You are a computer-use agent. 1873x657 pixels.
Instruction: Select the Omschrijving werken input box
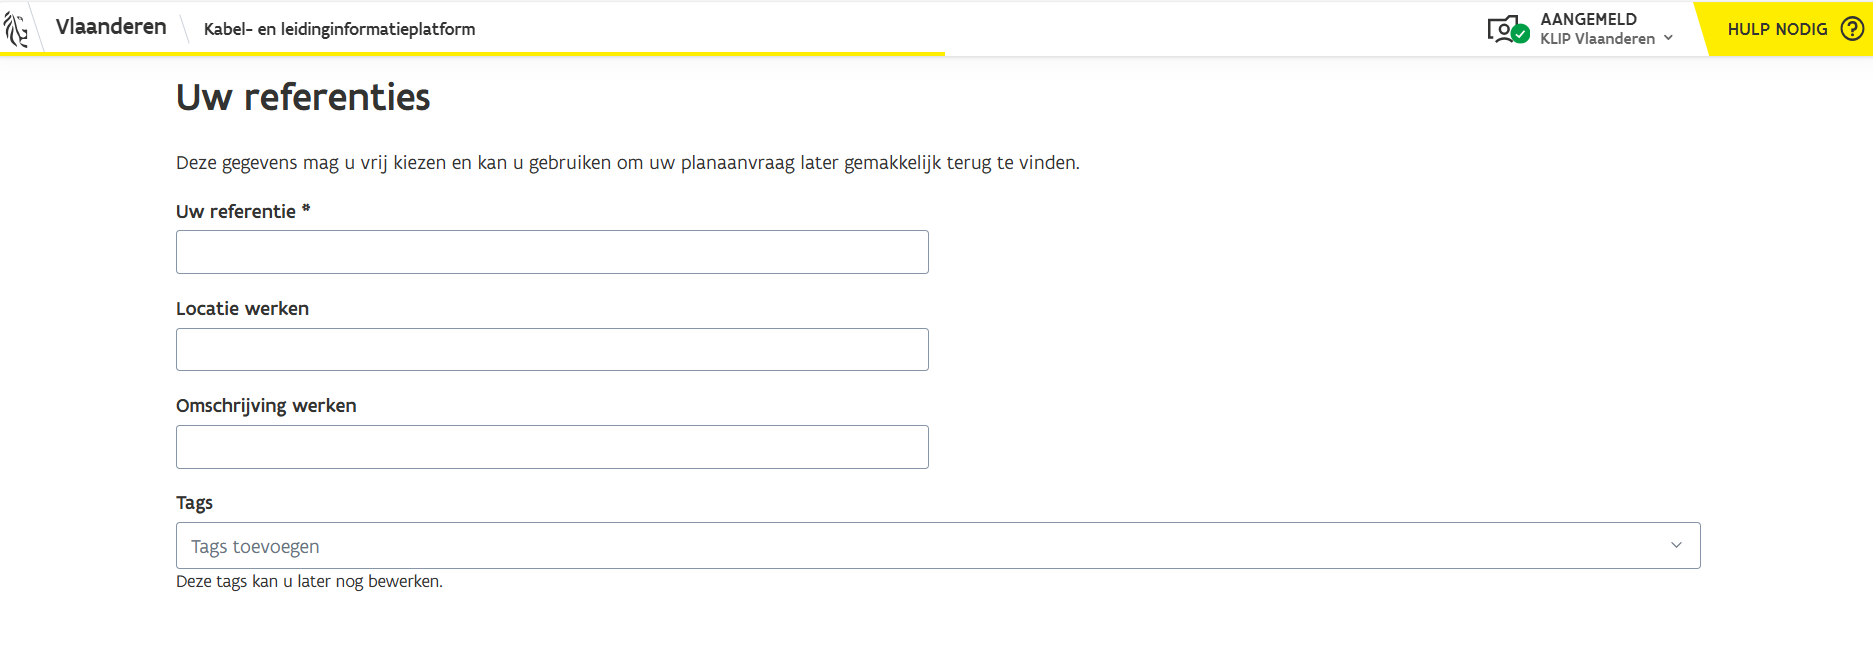(x=552, y=447)
